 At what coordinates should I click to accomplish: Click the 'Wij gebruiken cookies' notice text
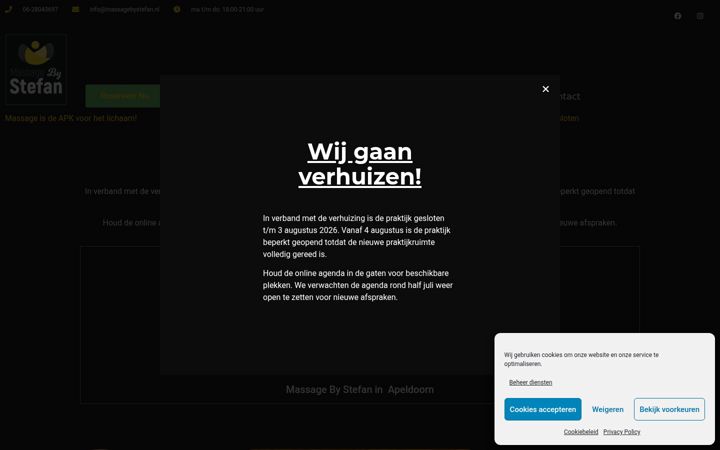[581, 359]
